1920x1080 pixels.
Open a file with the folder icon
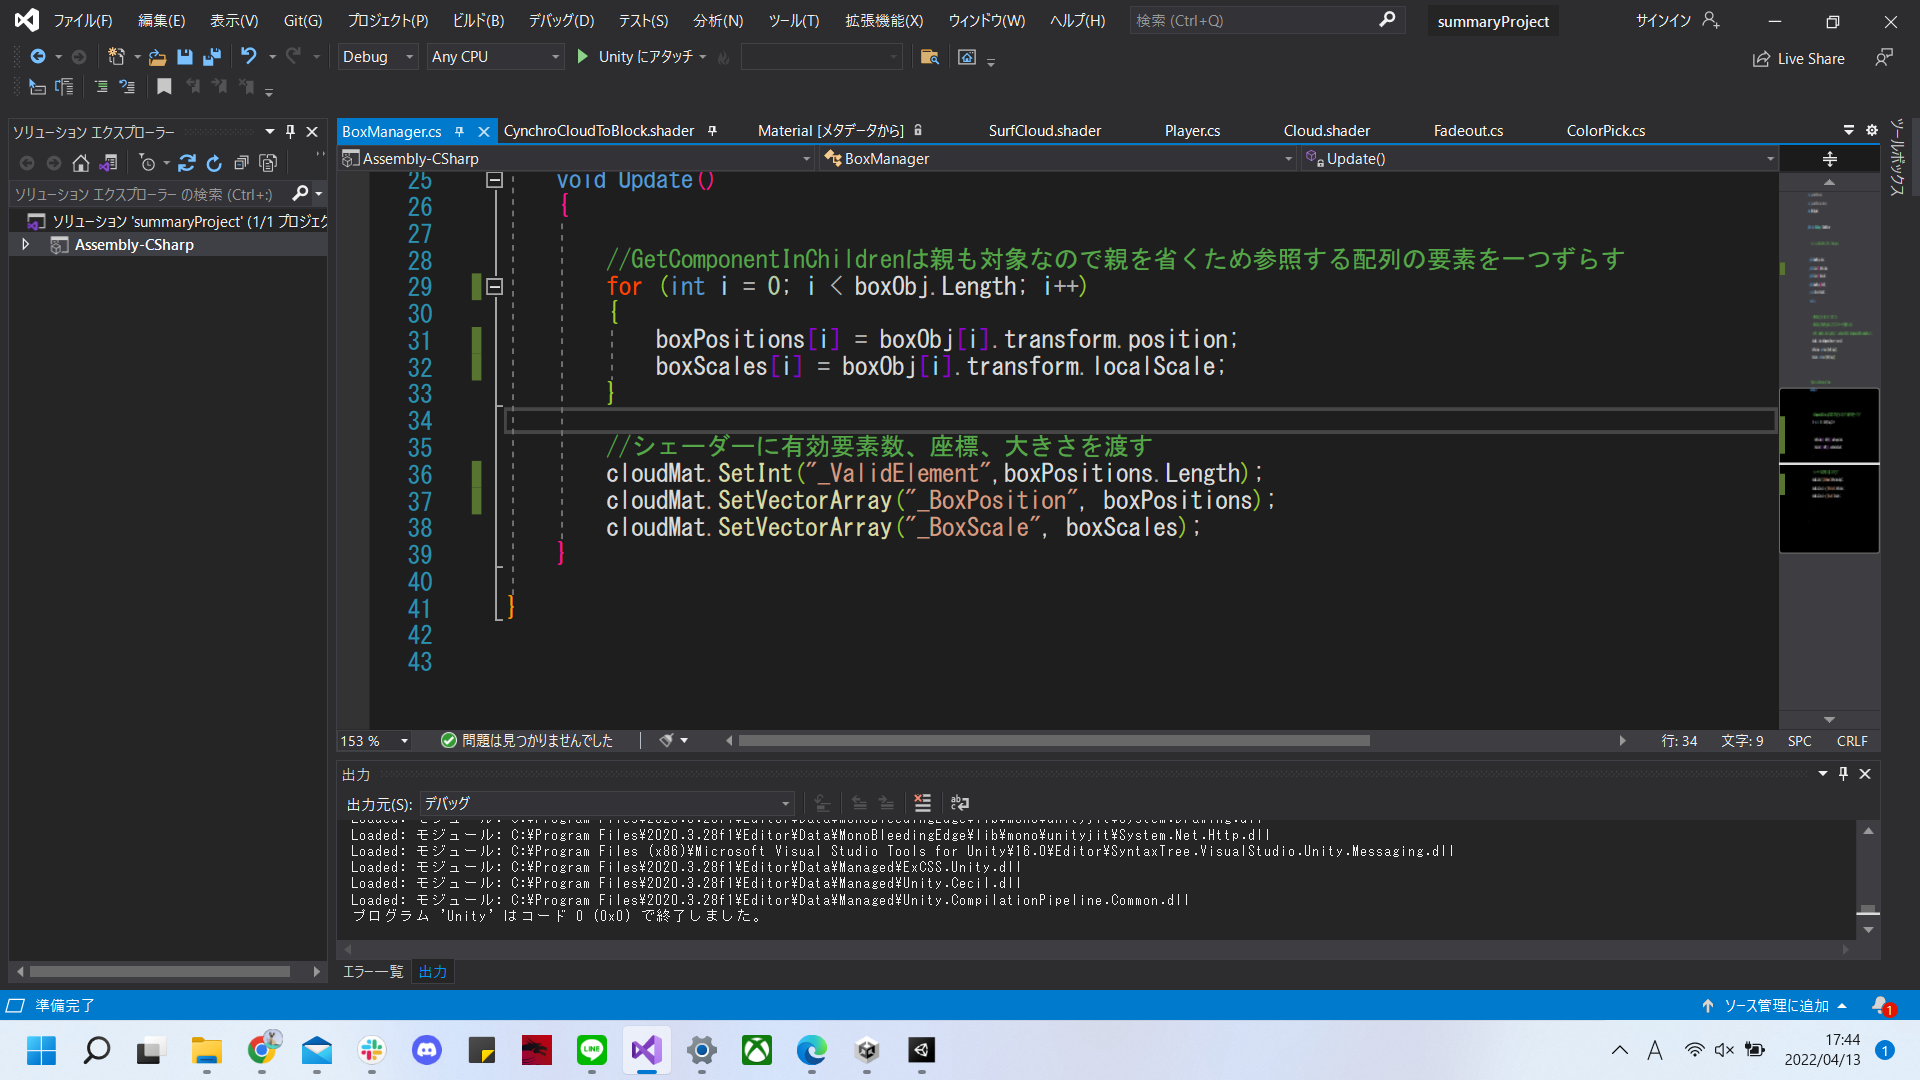157,57
